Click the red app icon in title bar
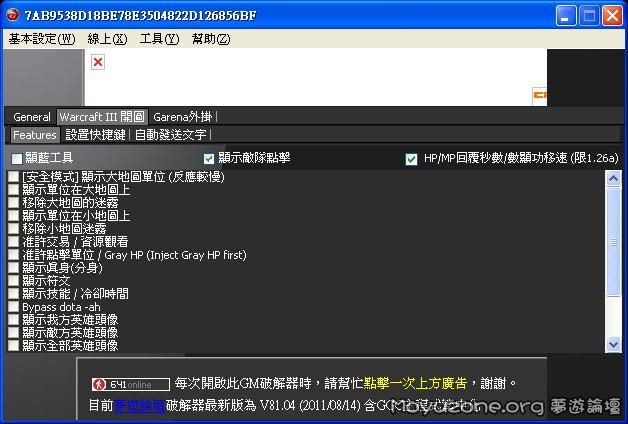The image size is (628, 424). 12,15
